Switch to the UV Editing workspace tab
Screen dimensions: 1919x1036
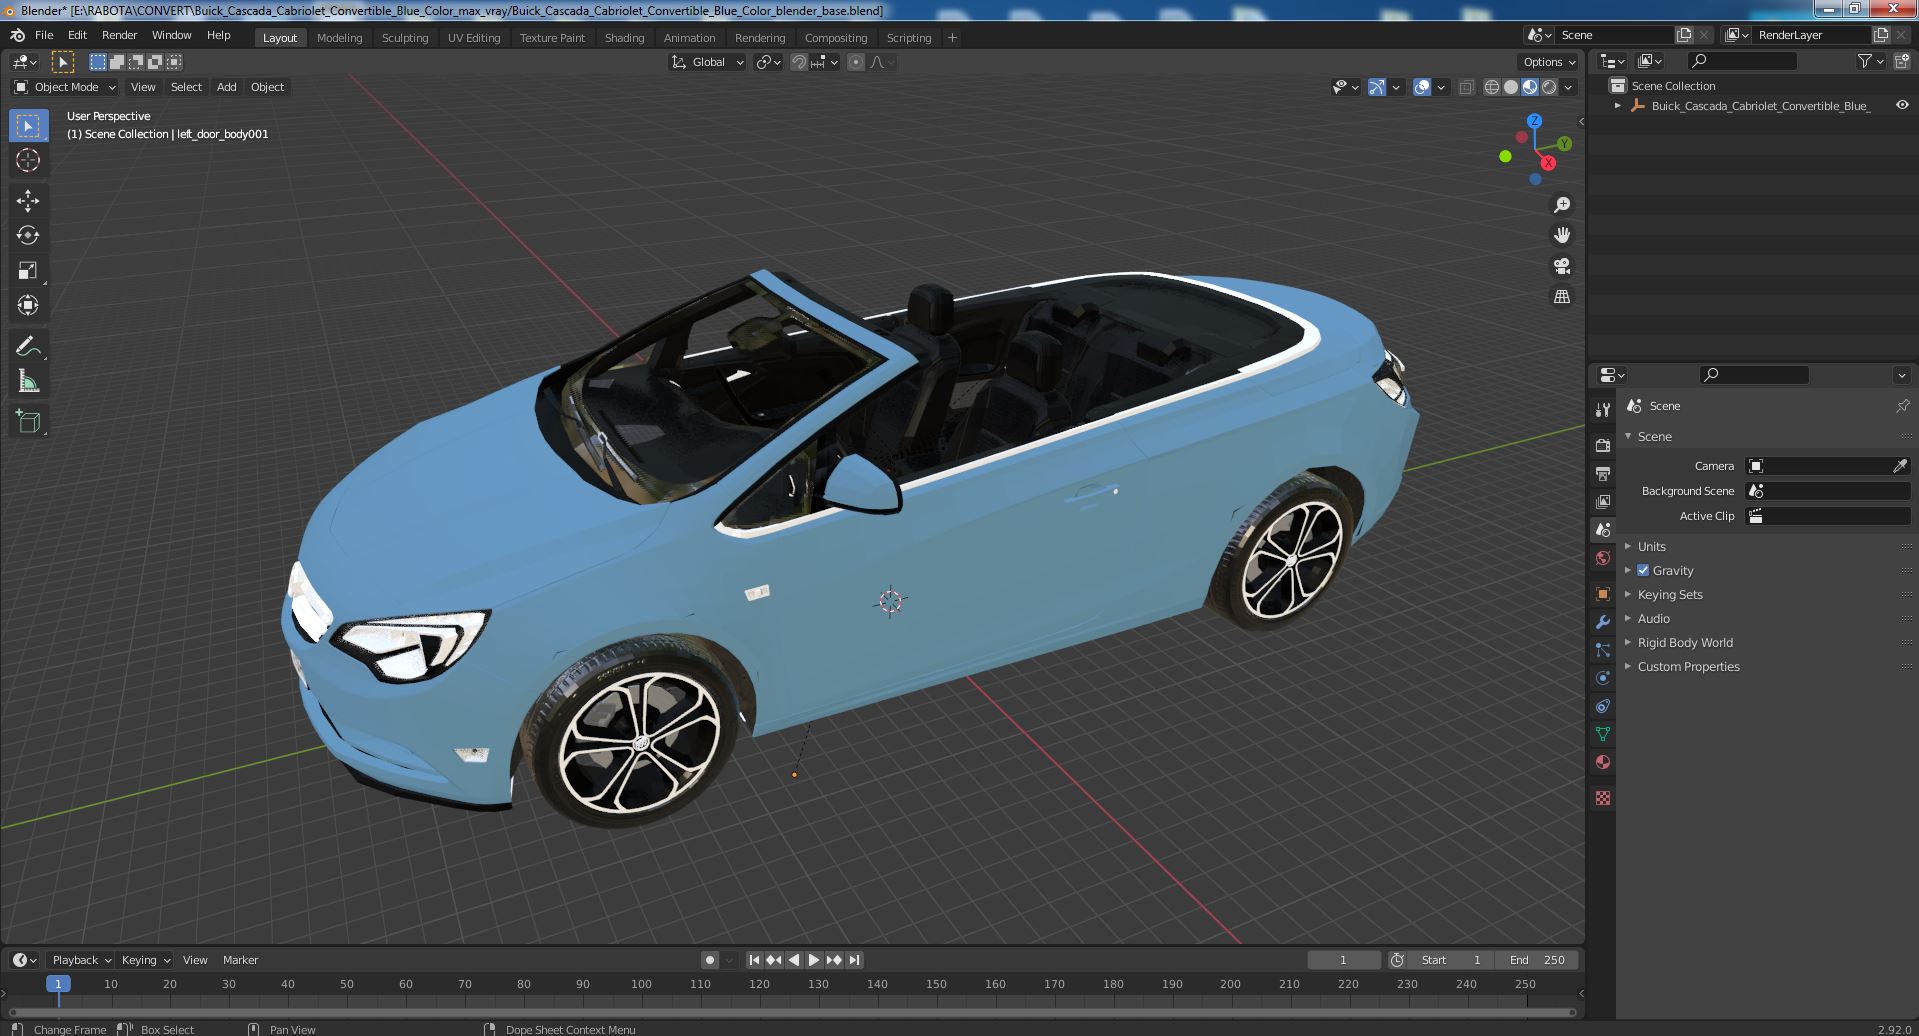[x=474, y=37]
